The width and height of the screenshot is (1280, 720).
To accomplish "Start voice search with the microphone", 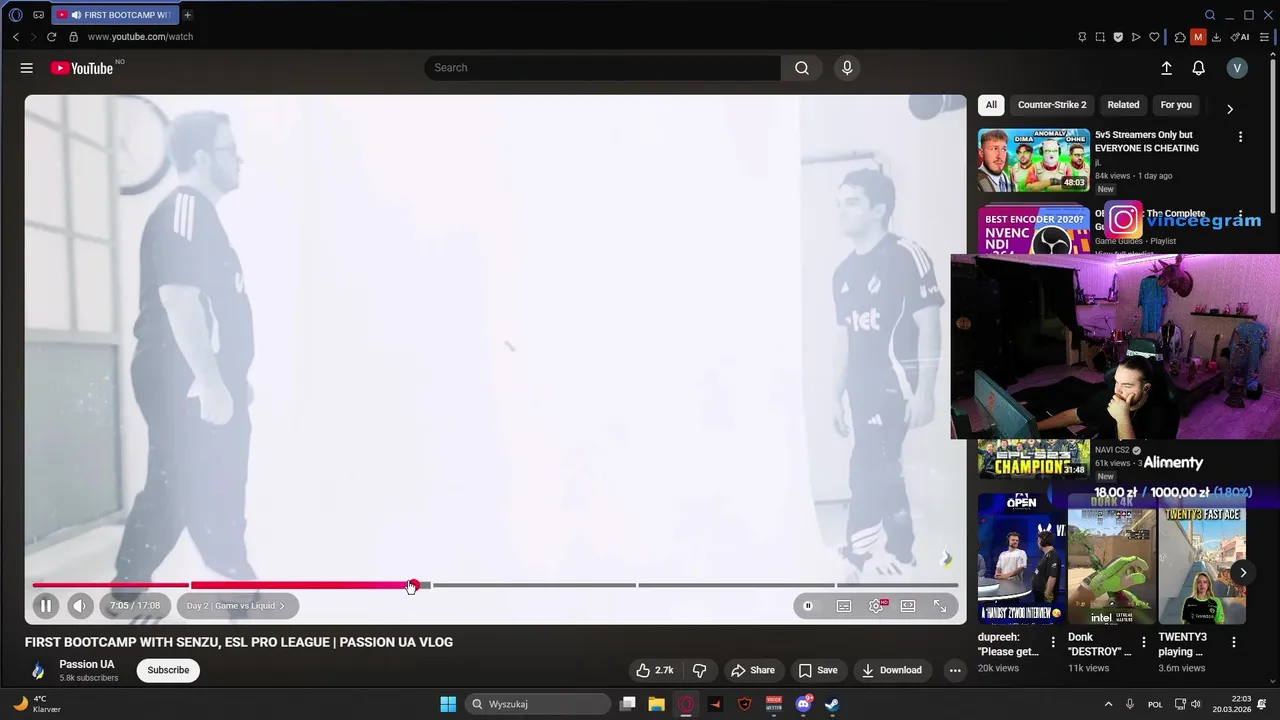I will pyautogui.click(x=847, y=68).
